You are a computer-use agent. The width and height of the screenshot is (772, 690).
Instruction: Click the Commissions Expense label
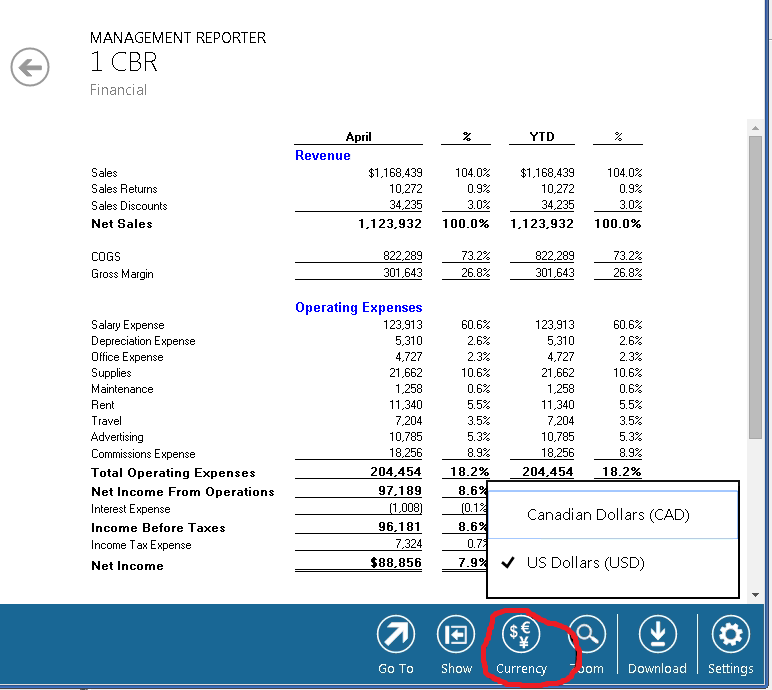pyautogui.click(x=143, y=454)
